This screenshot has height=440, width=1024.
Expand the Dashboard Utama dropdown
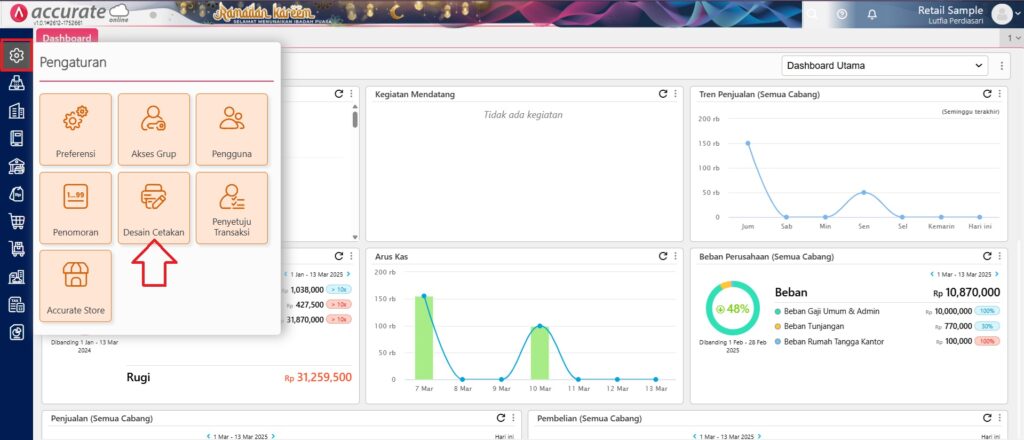pos(884,66)
